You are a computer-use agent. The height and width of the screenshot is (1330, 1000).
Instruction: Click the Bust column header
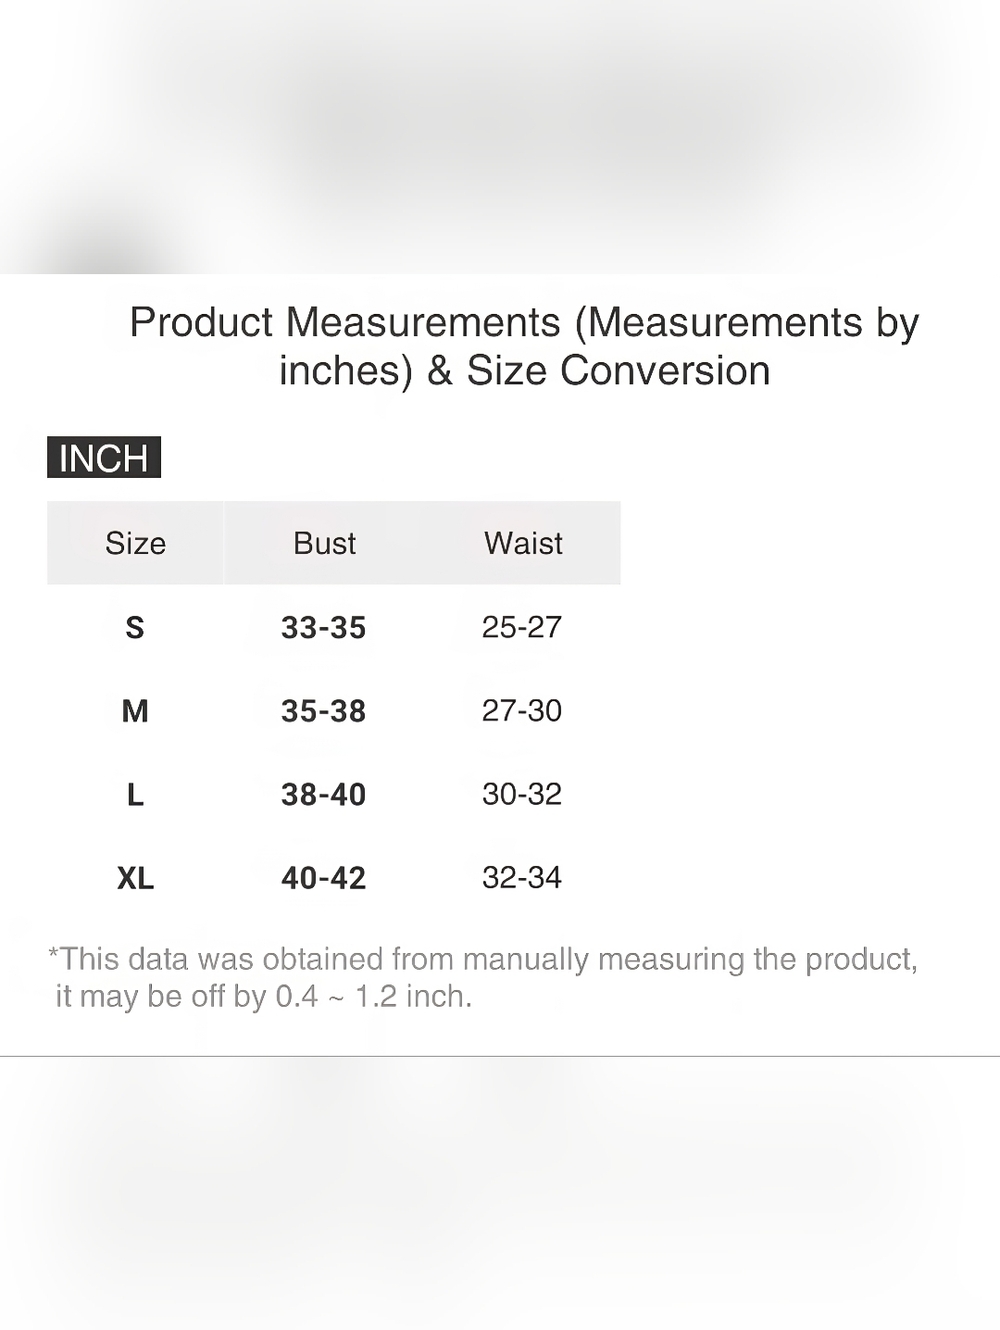(324, 543)
